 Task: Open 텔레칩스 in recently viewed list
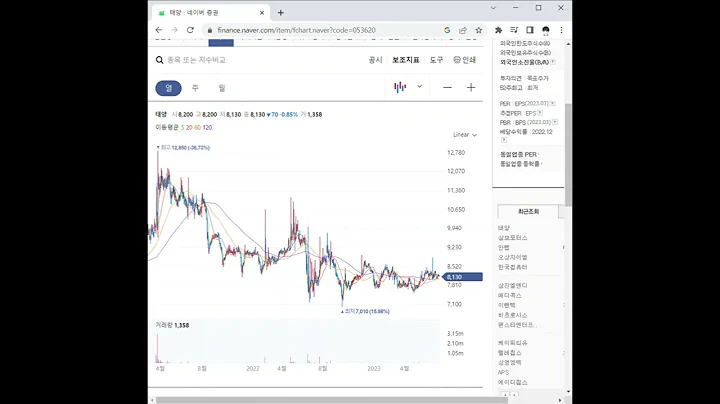510,353
